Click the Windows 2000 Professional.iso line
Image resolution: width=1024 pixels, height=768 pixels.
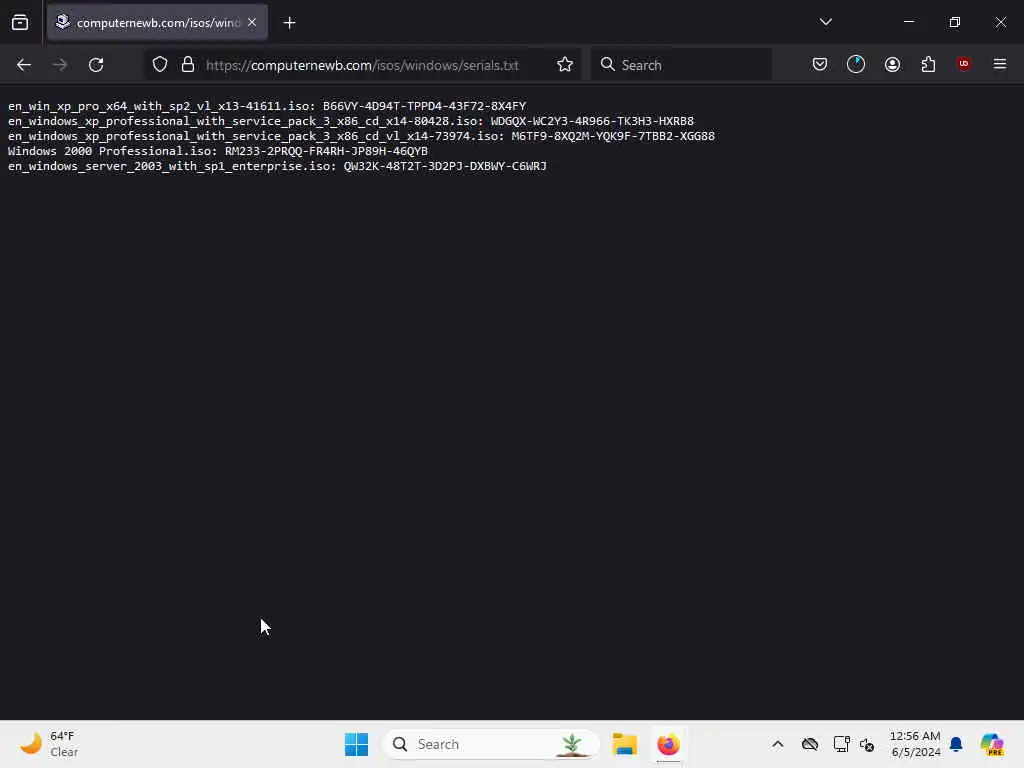tap(217, 151)
